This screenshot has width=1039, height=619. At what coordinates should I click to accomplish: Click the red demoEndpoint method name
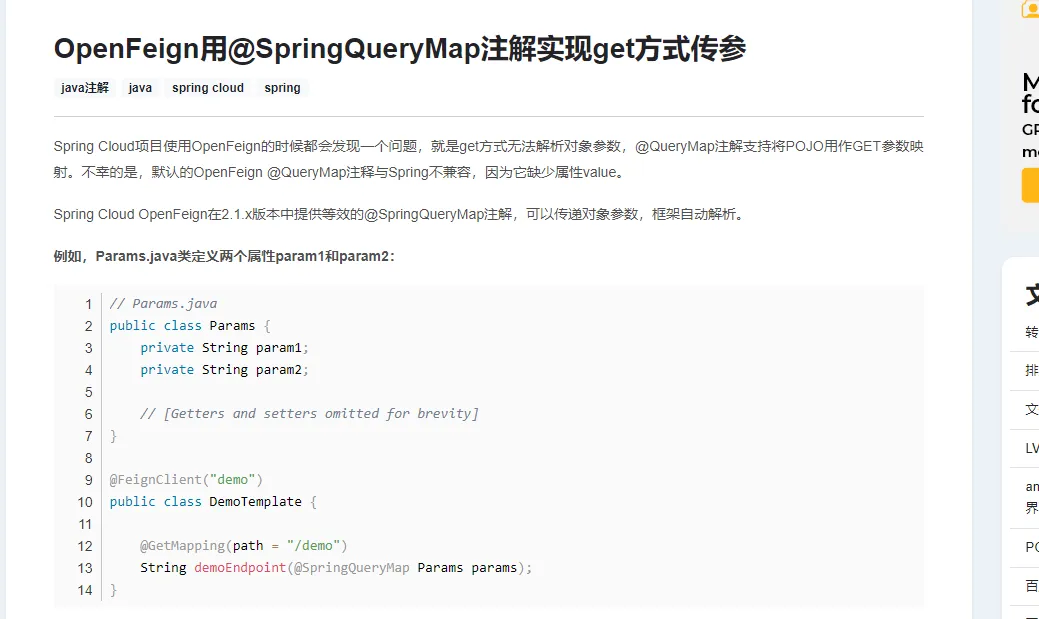point(240,567)
